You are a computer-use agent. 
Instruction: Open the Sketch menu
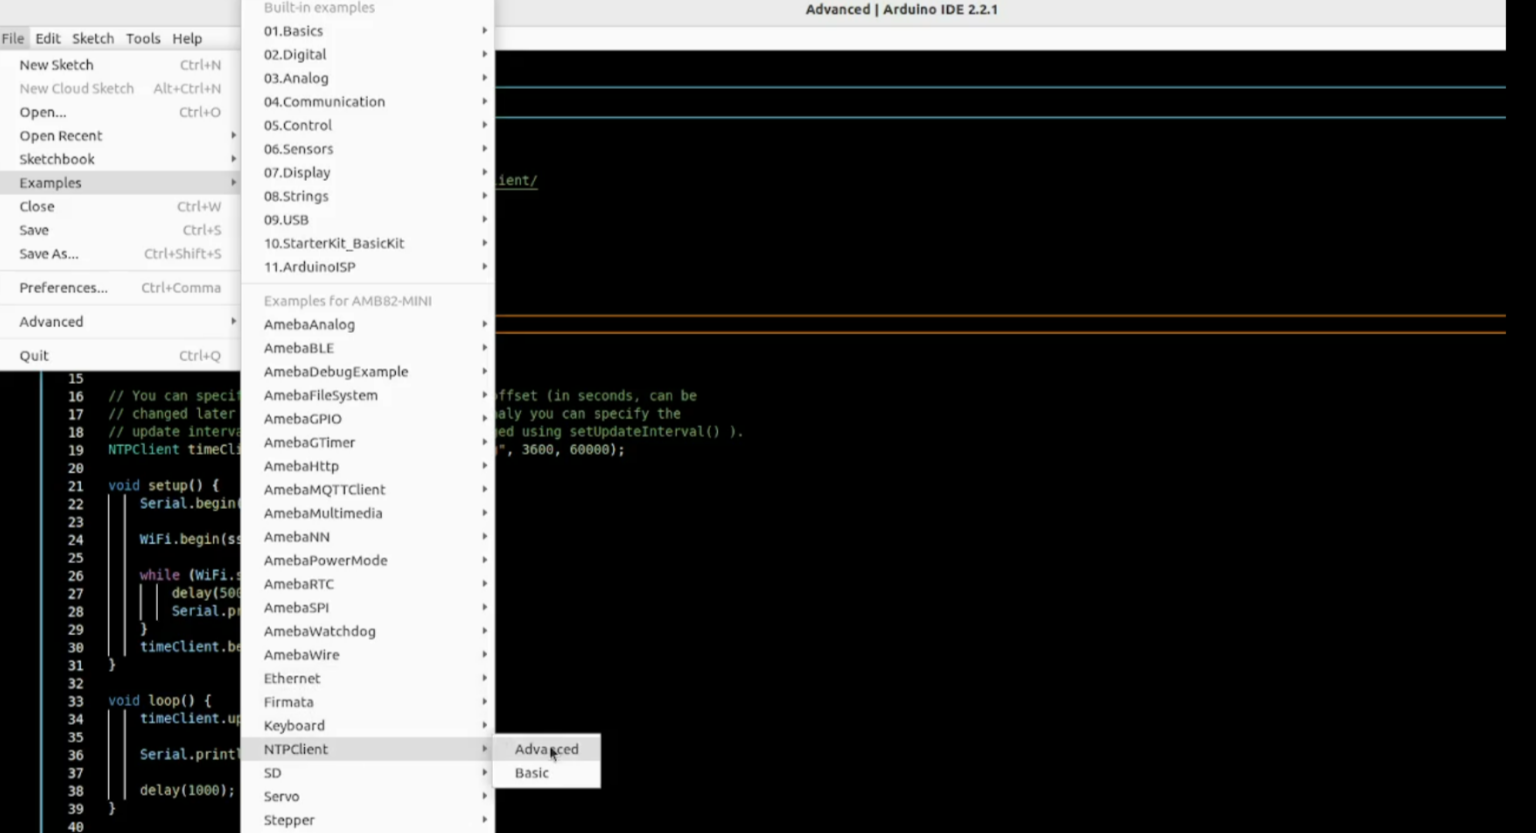pyautogui.click(x=93, y=38)
